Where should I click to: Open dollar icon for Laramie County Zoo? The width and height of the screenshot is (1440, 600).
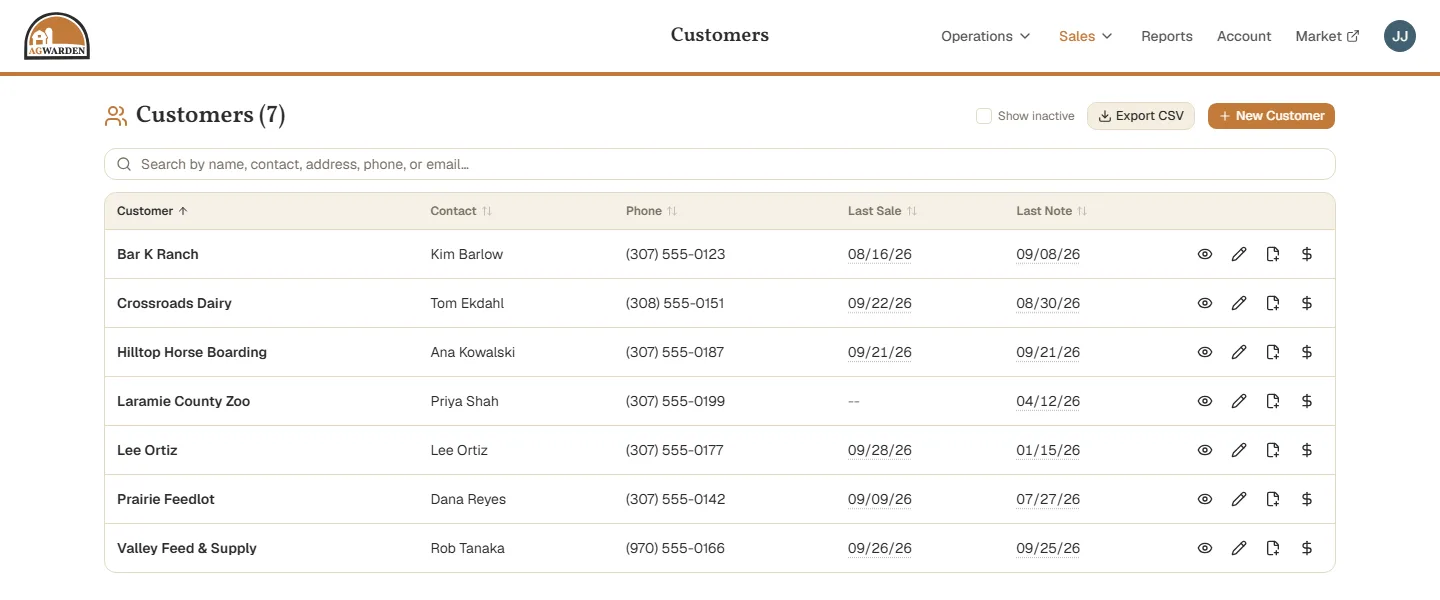(1307, 401)
